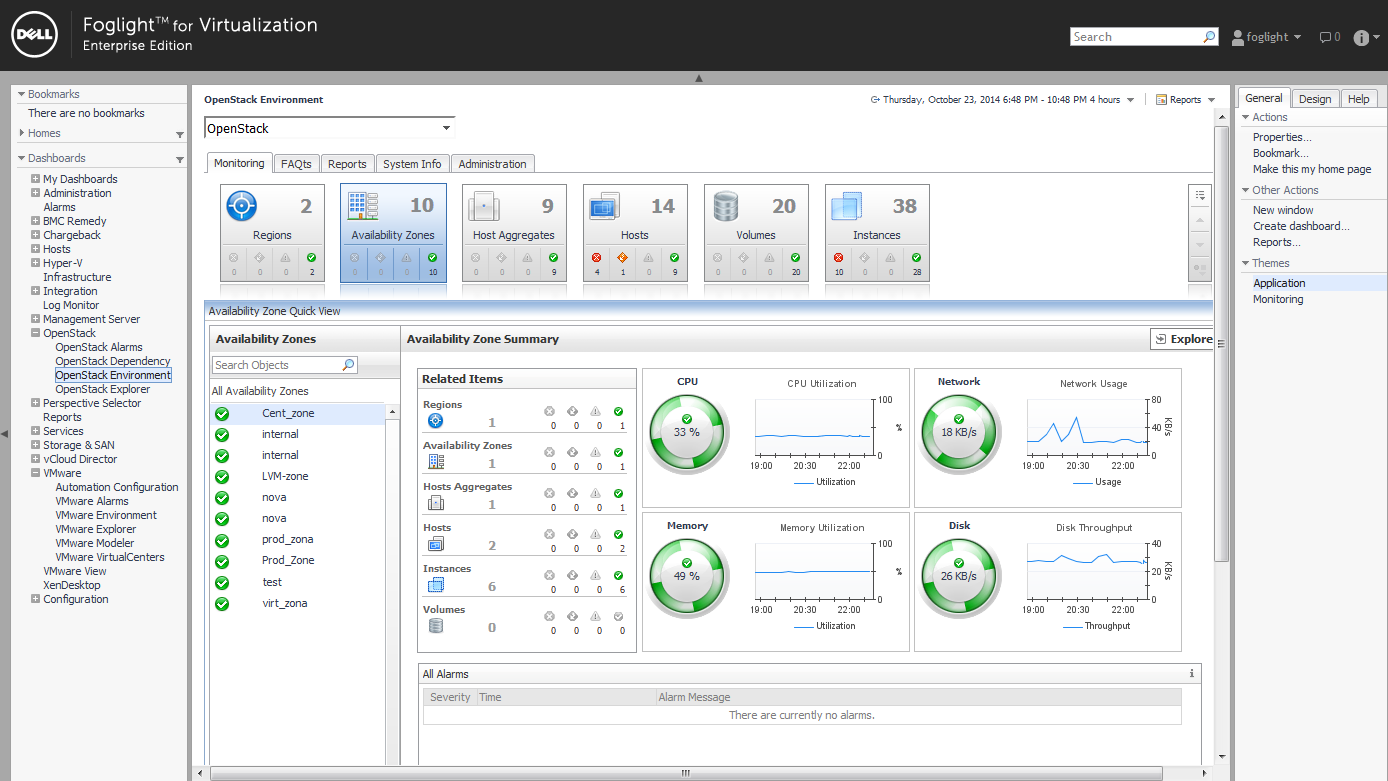
Task: Switch to the FAQts tab
Action: 296,164
